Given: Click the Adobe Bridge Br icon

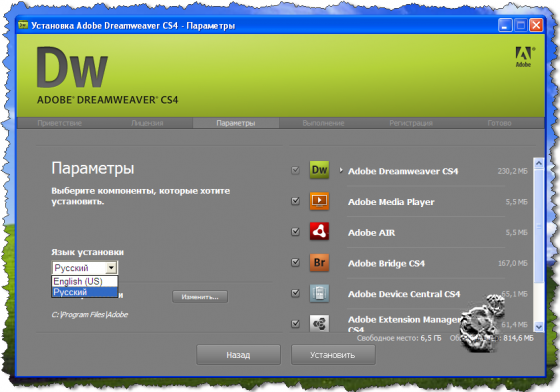Looking at the screenshot, I should 319,262.
